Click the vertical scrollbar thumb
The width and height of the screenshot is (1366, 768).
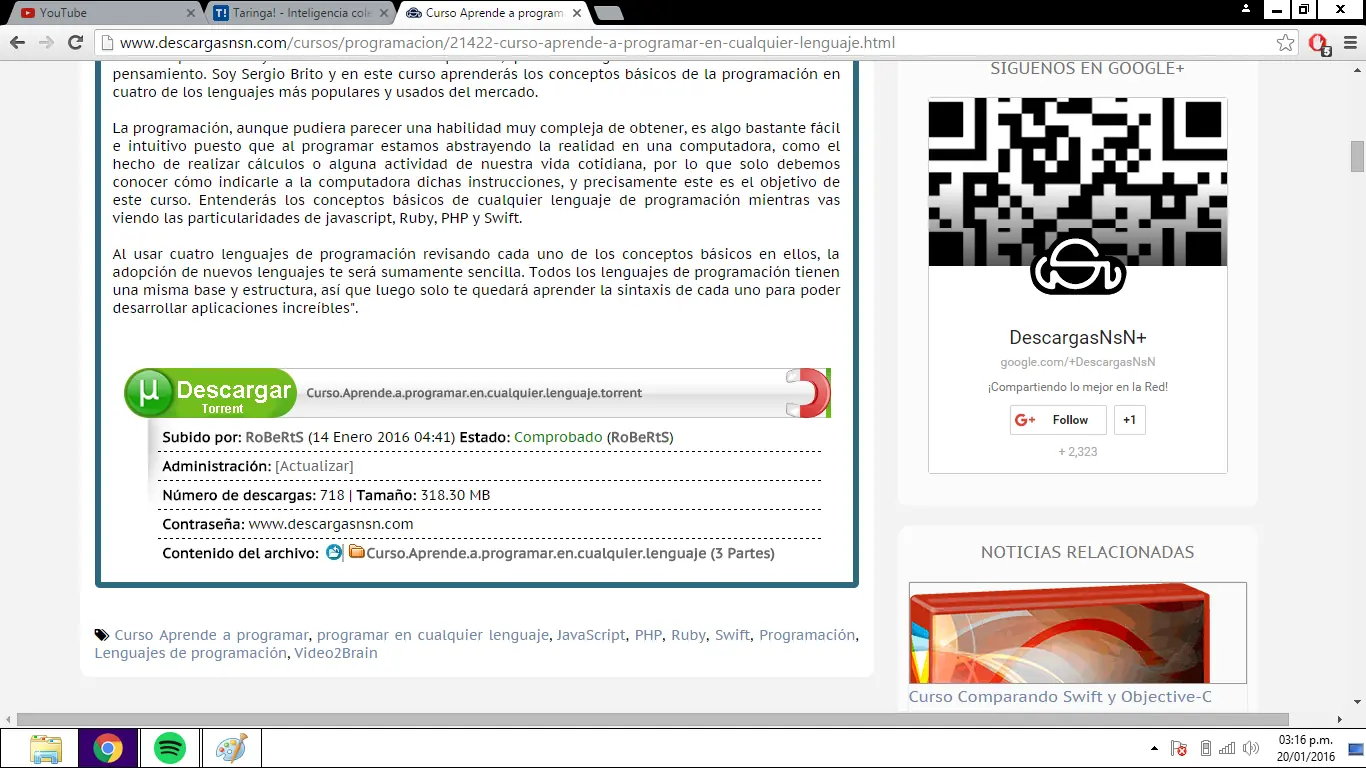click(x=1357, y=157)
